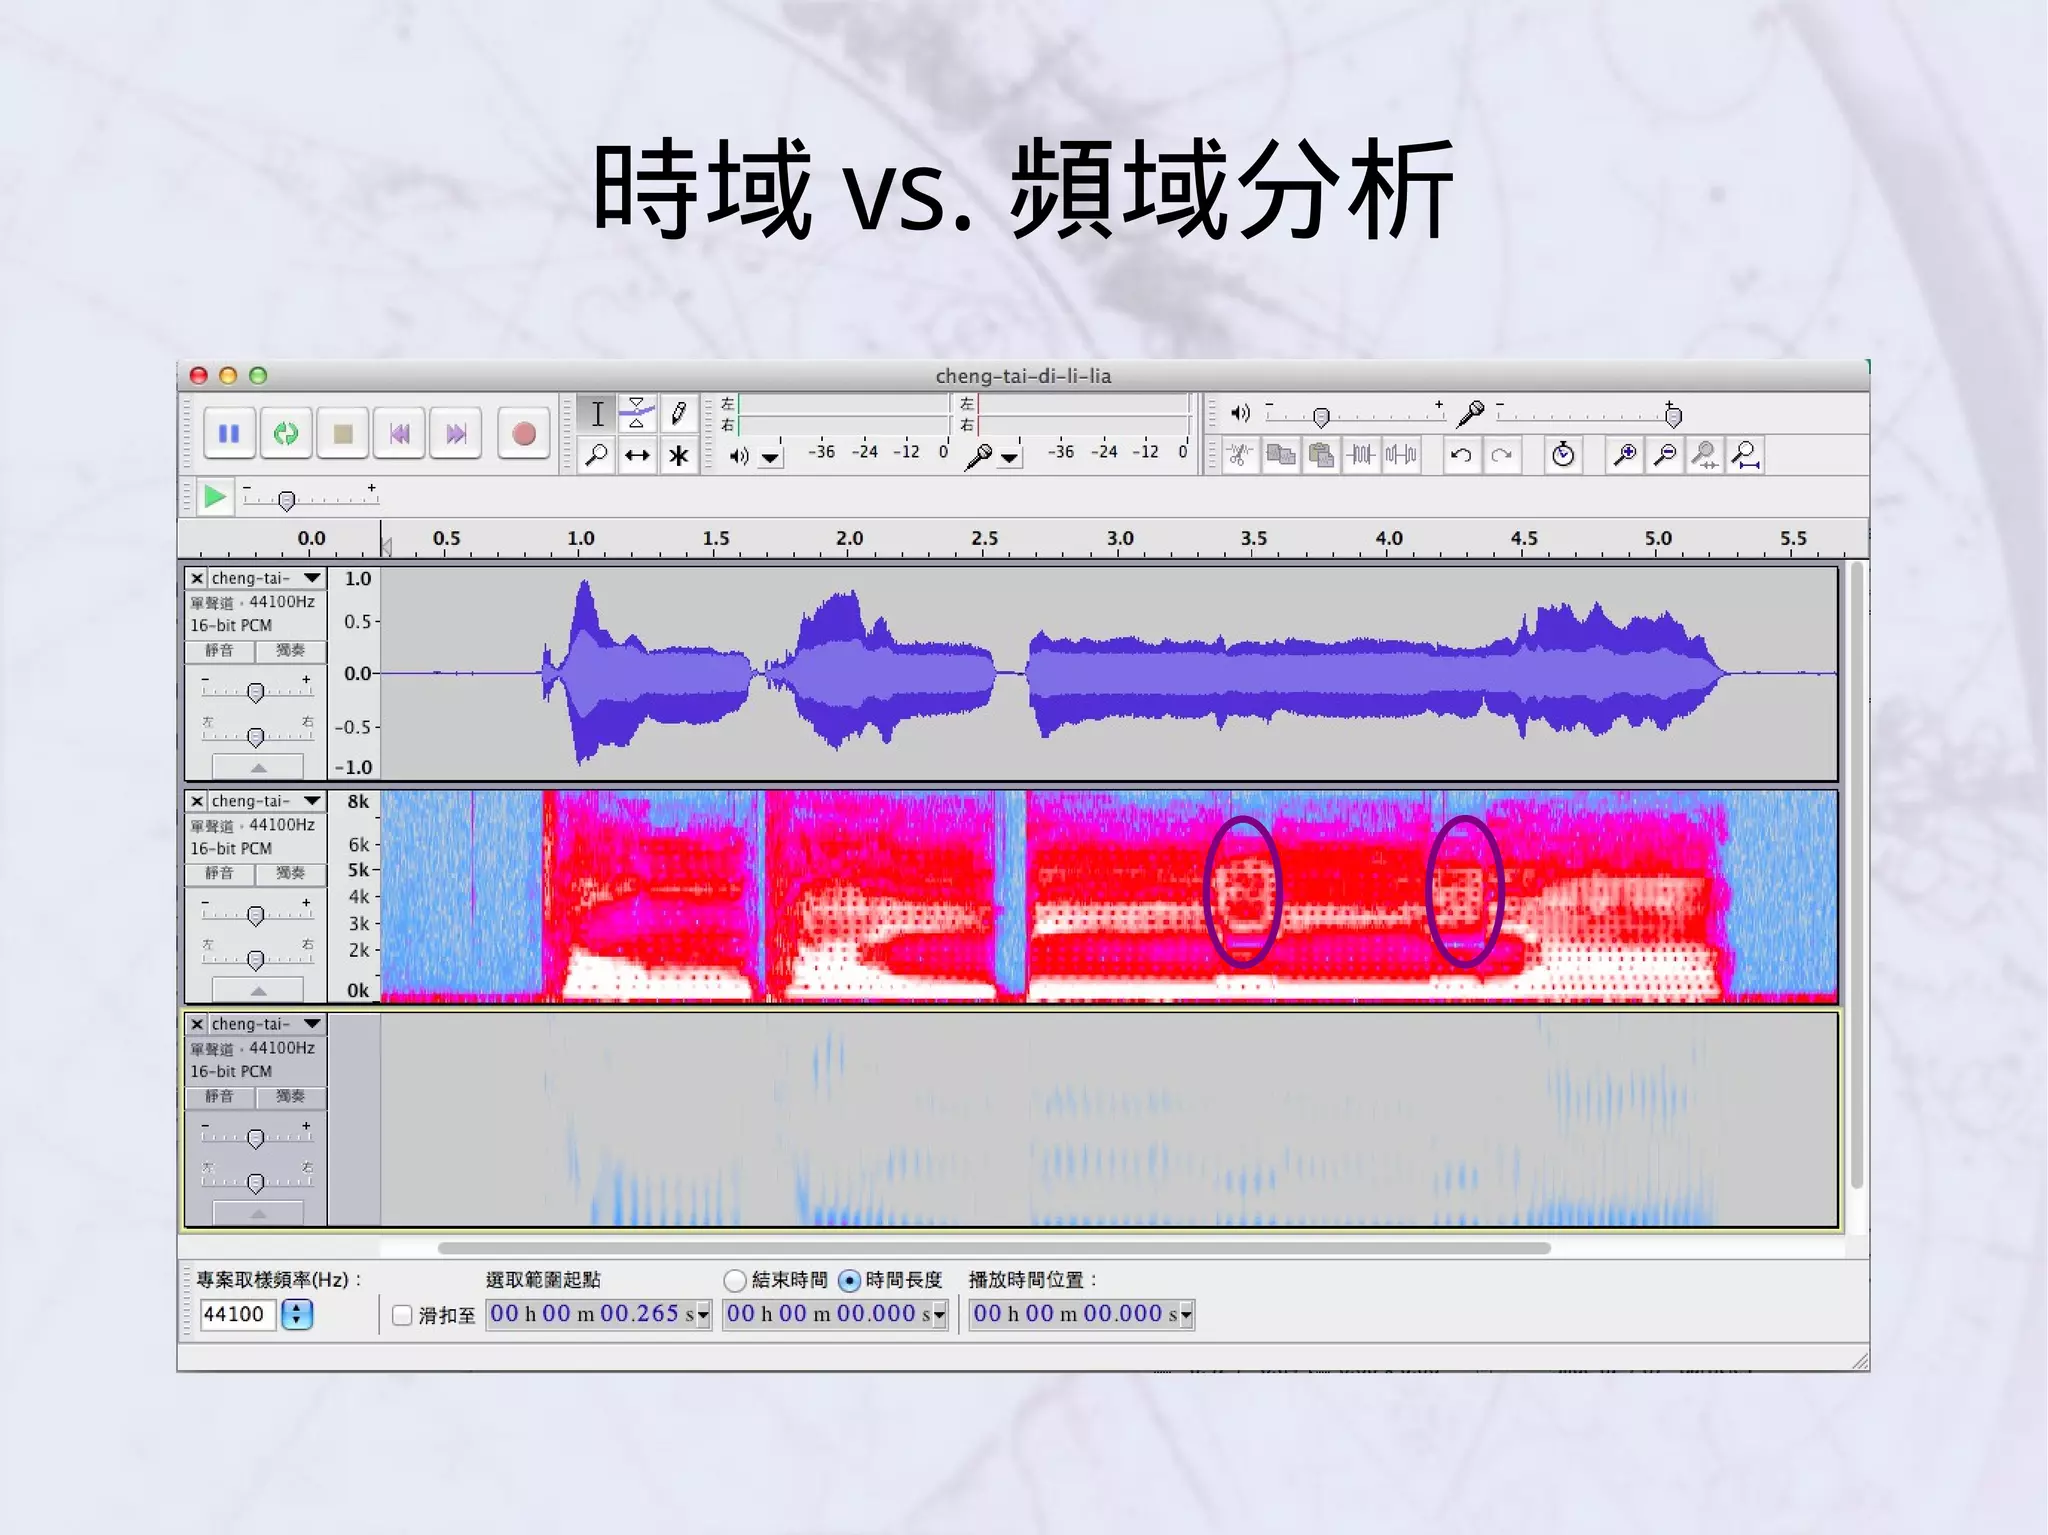Click the Zoom Out magnifier icon
This screenshot has height=1535, width=2048.
[x=1665, y=456]
